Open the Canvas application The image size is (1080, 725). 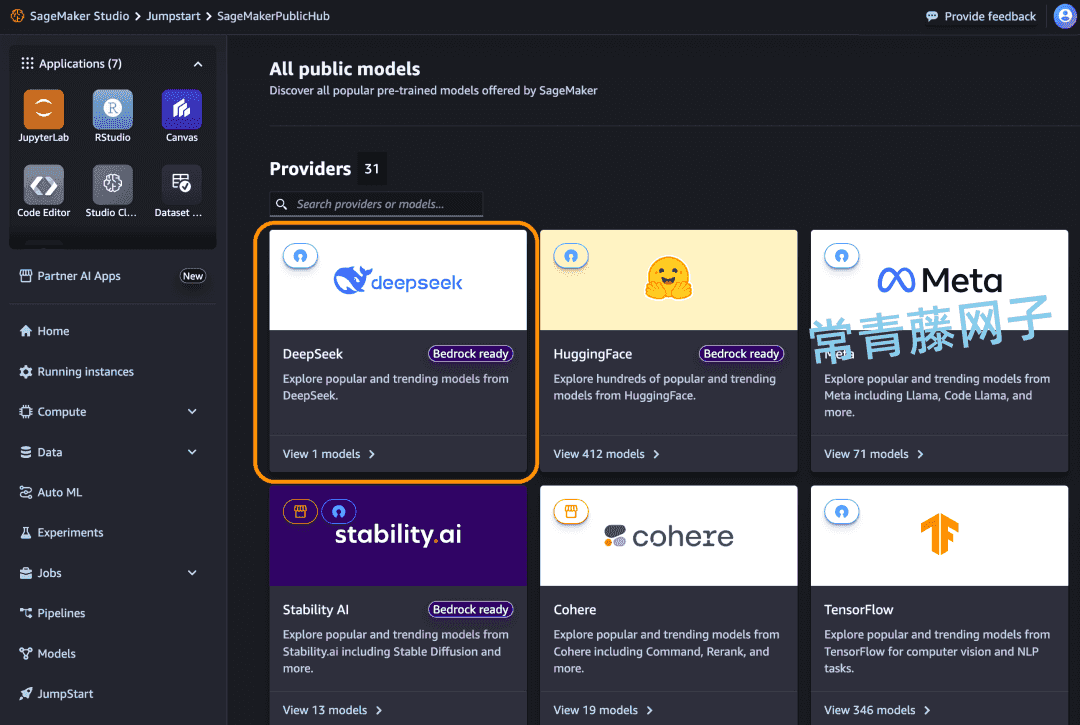[182, 109]
